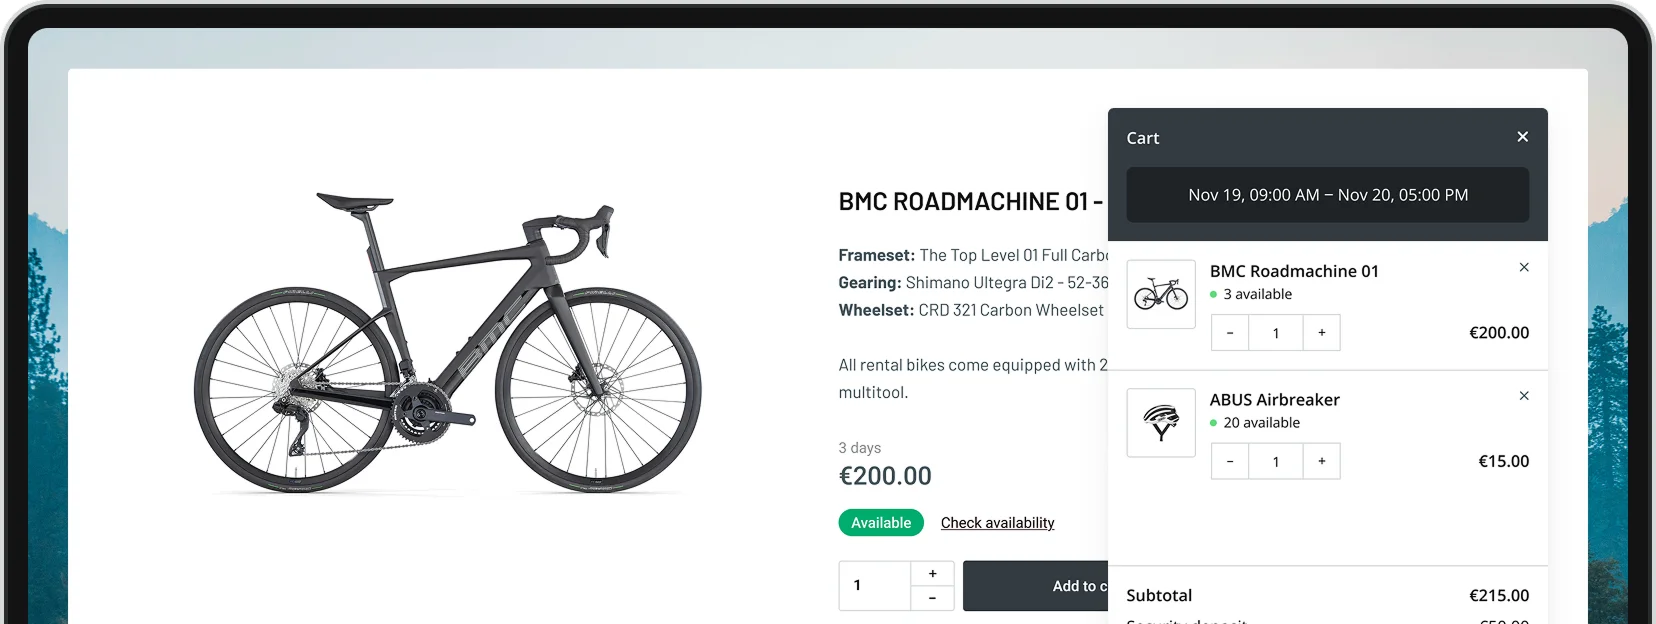Click the product page quantity input

pos(875,585)
